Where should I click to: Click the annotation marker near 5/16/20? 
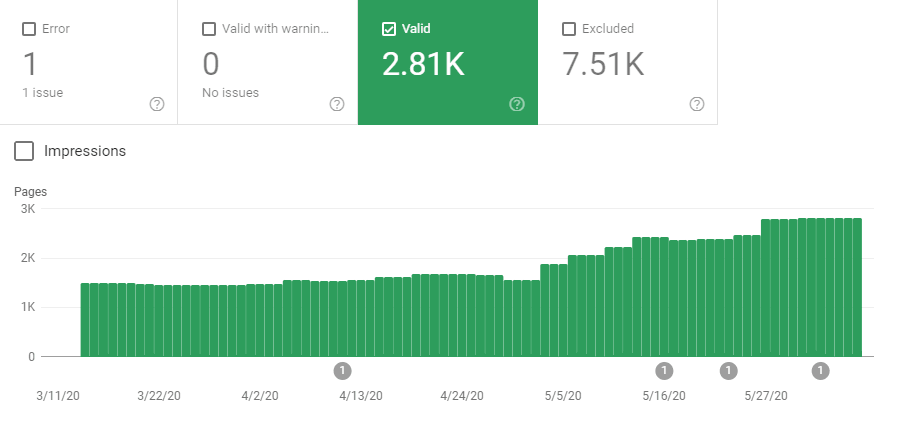coord(664,371)
